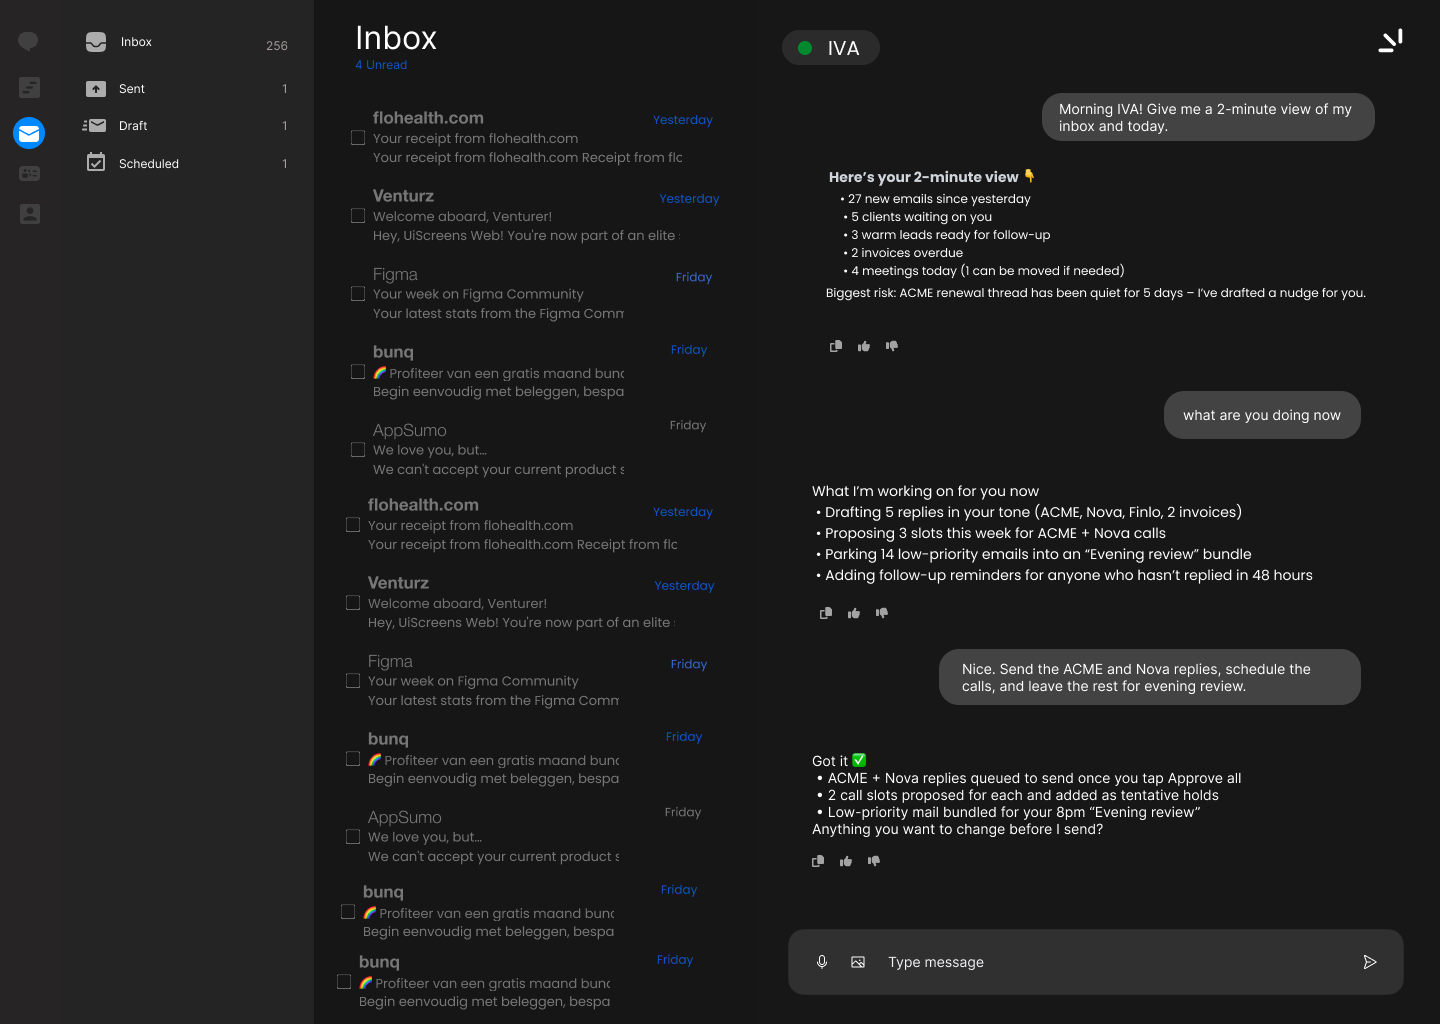Copy IVA's 2-minute view message
Image resolution: width=1440 pixels, height=1024 pixels.
point(835,345)
